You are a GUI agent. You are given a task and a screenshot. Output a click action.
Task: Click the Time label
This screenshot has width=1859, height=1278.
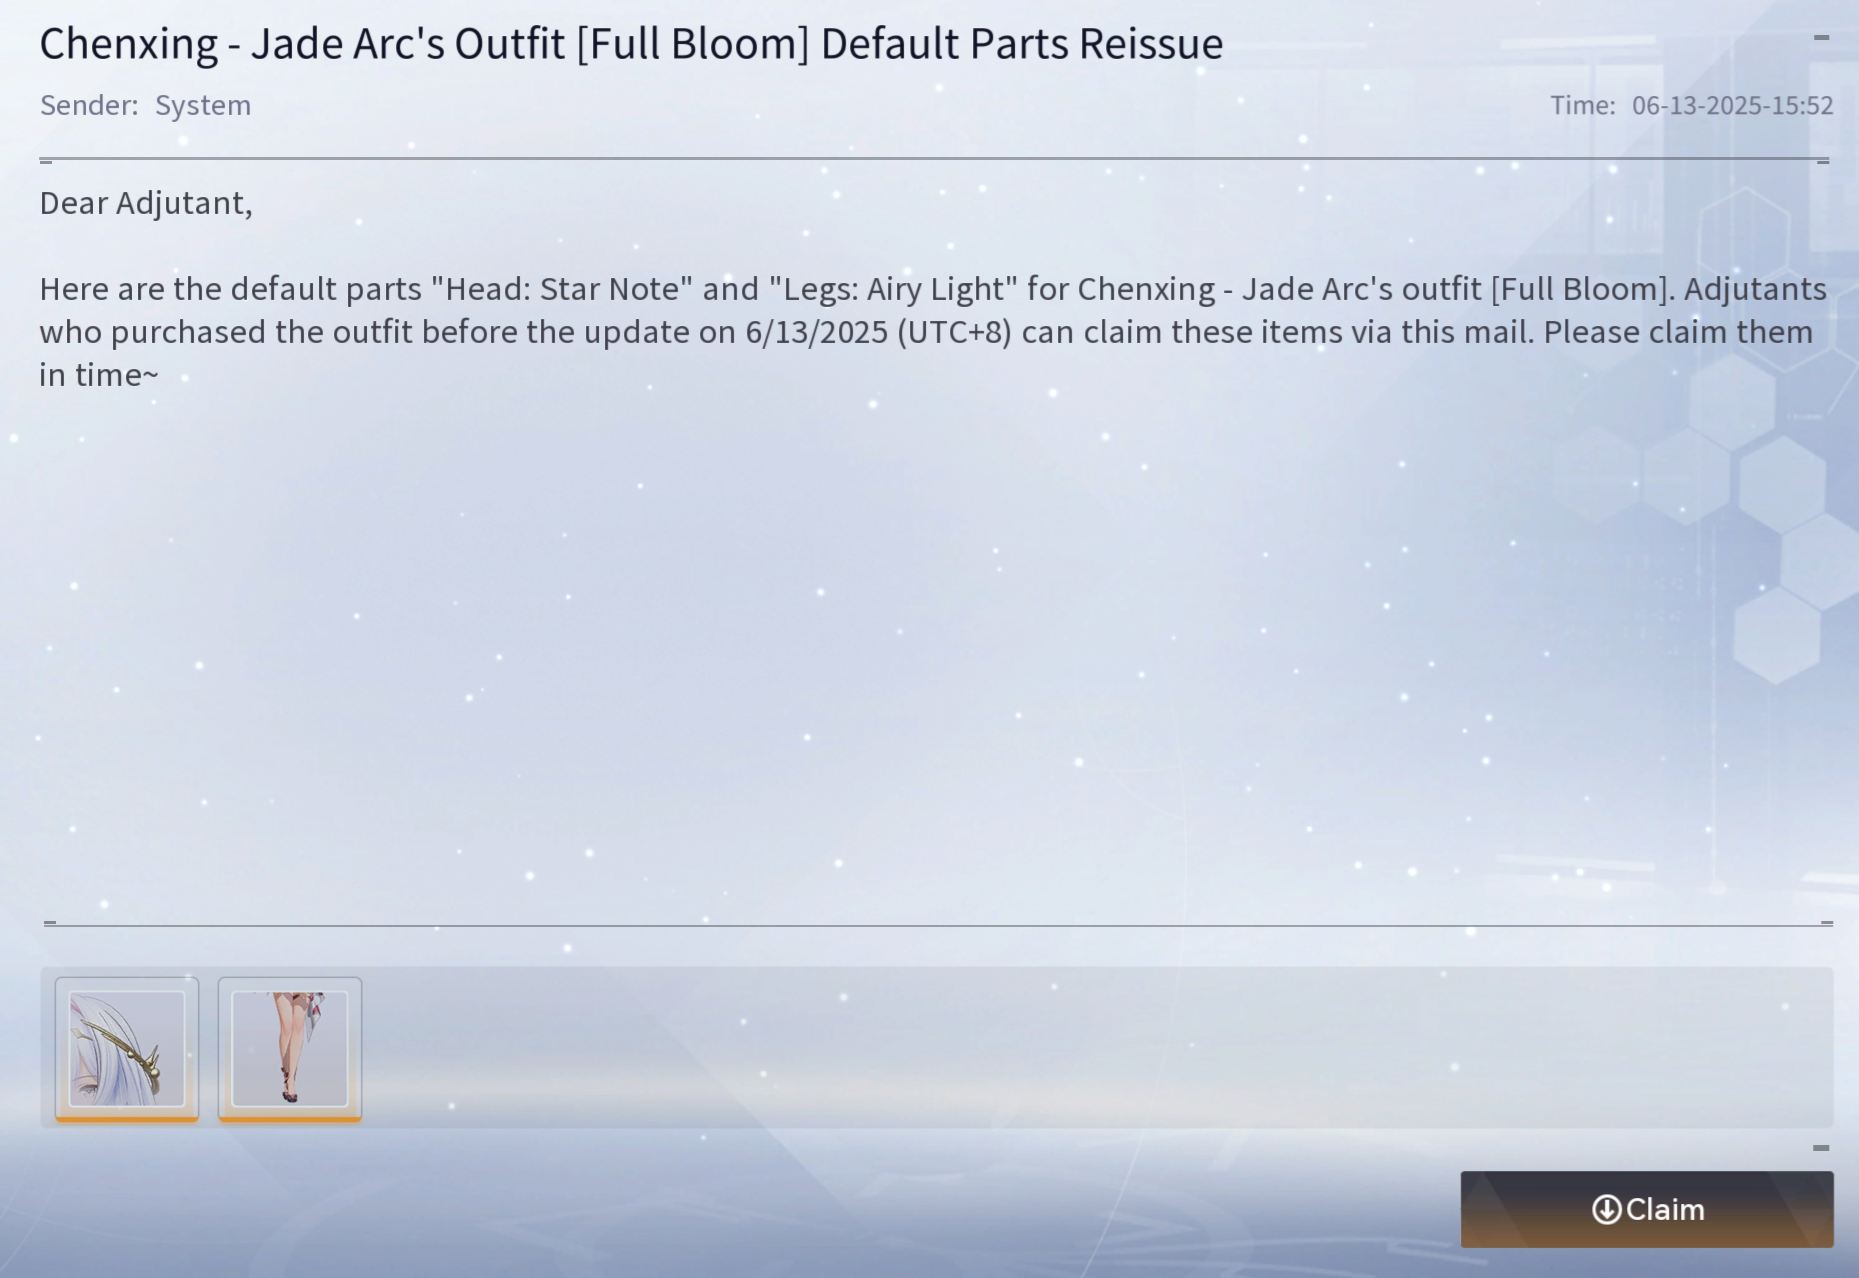(1583, 105)
